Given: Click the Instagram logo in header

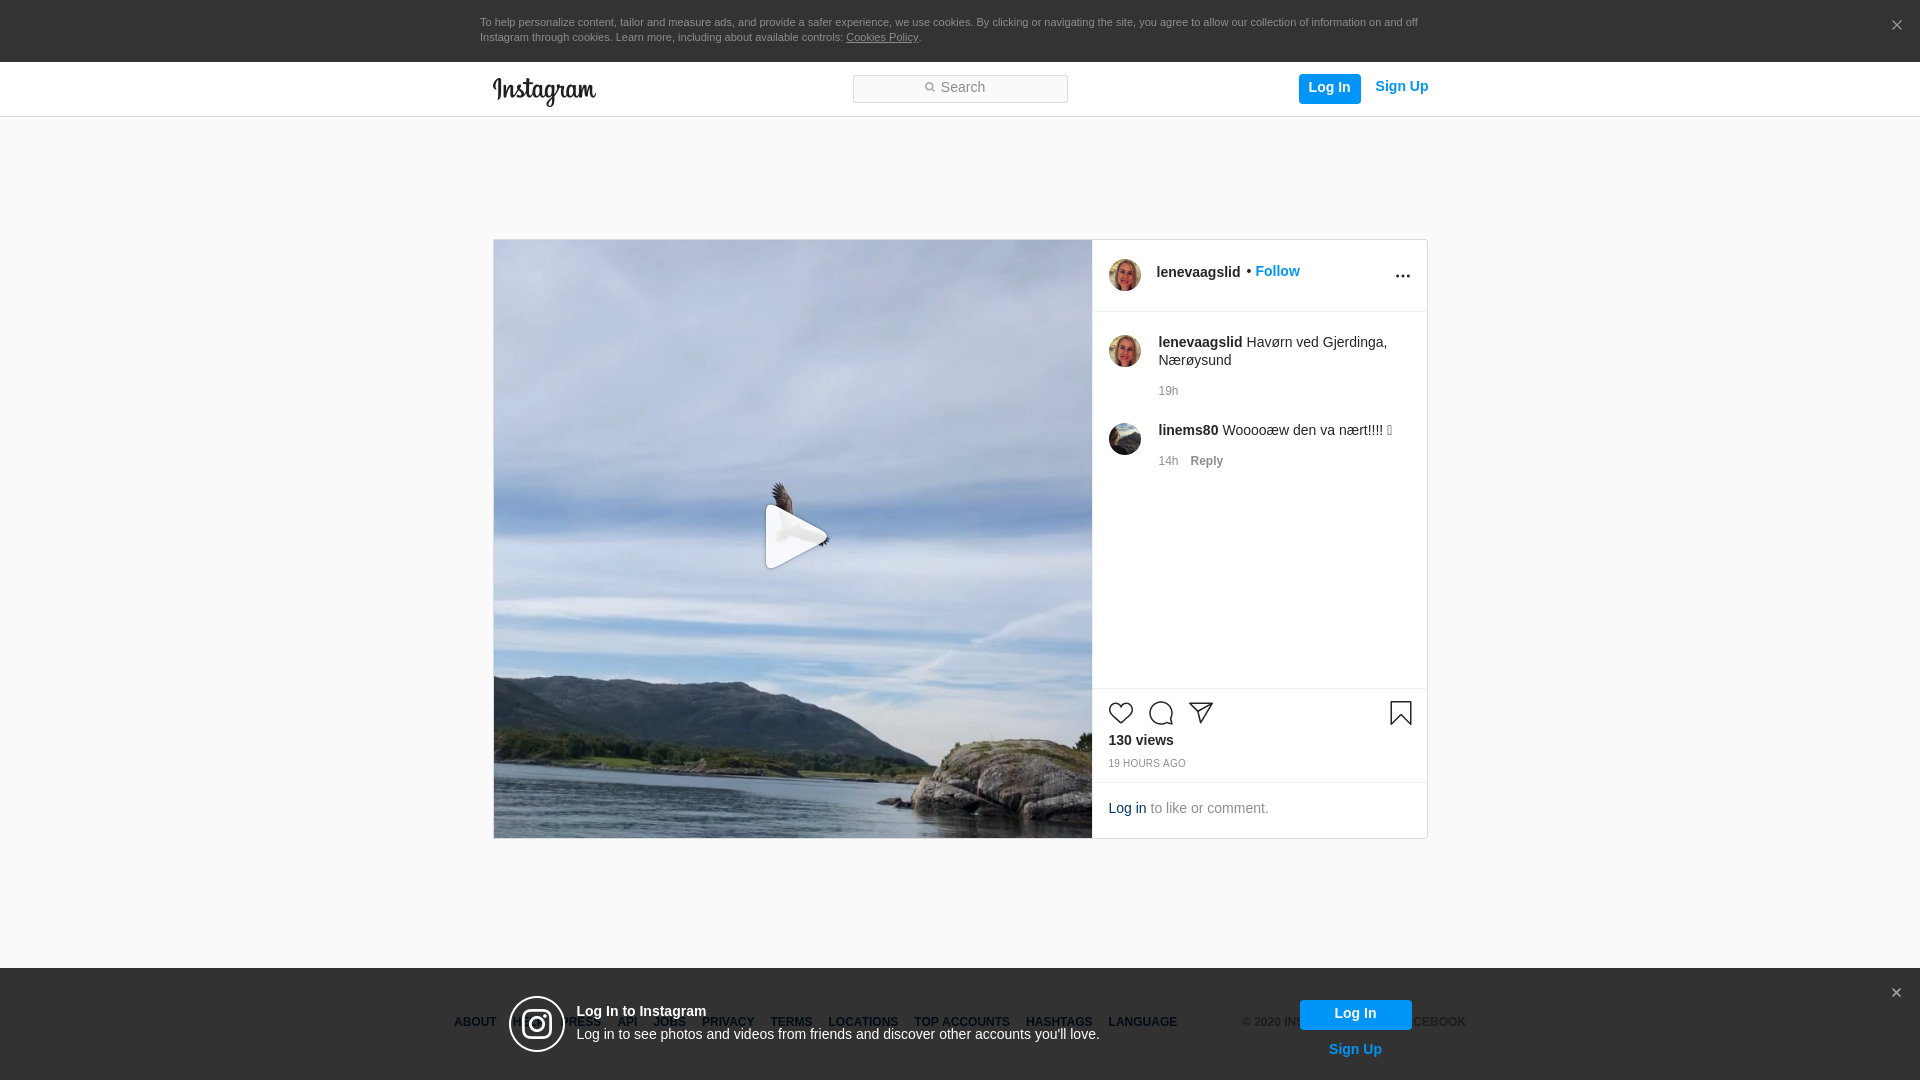Looking at the screenshot, I should (544, 91).
